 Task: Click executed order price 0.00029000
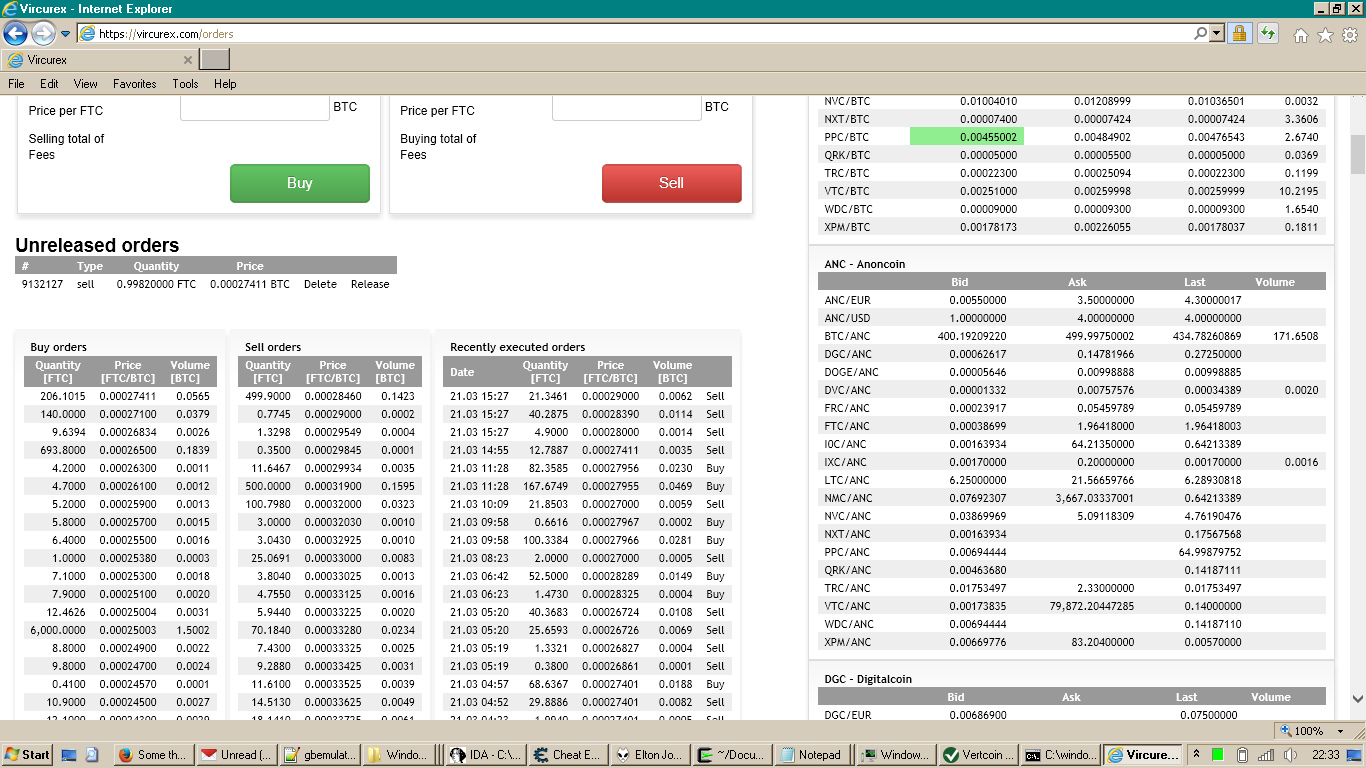(610, 396)
